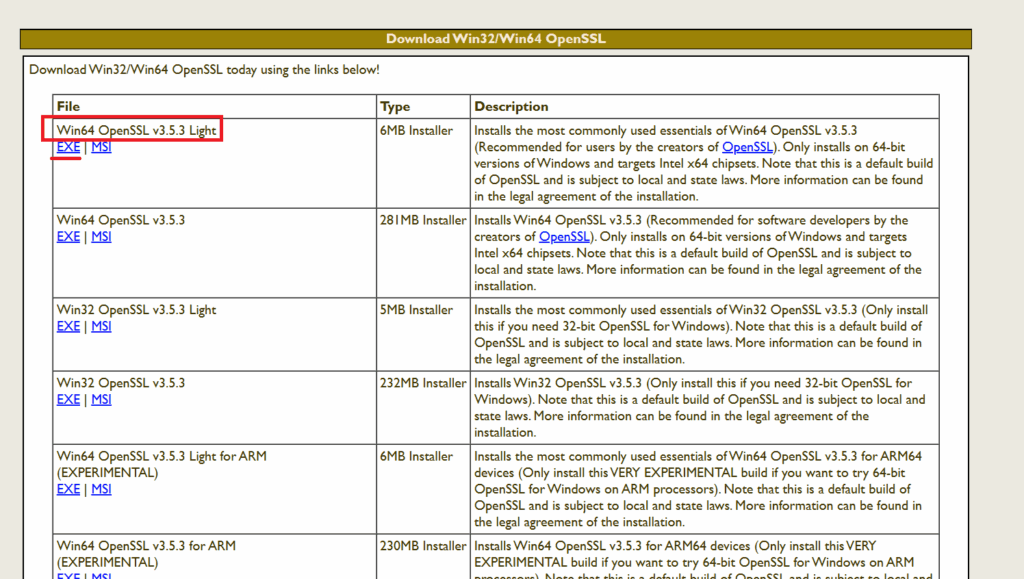1024x579 pixels.
Task: Click the Download Win32/Win64 OpenSSL title banner
Action: pyautogui.click(x=496, y=39)
